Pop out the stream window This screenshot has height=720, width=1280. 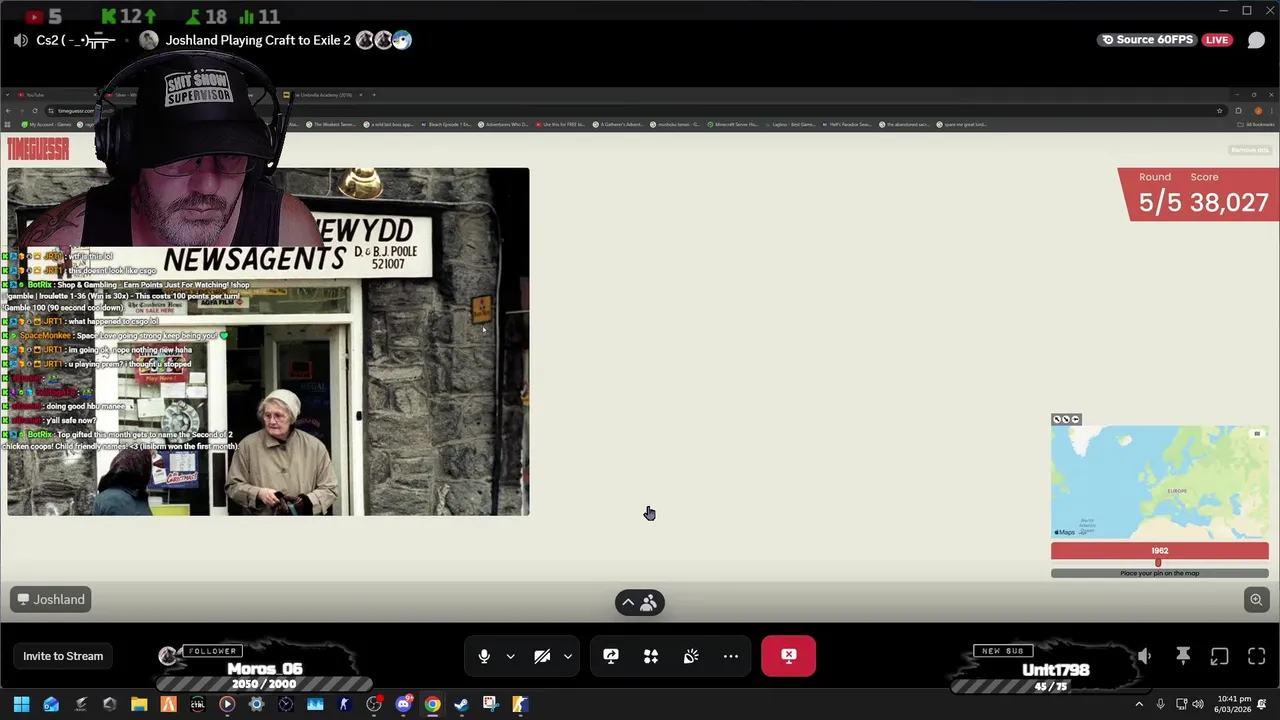point(1219,656)
